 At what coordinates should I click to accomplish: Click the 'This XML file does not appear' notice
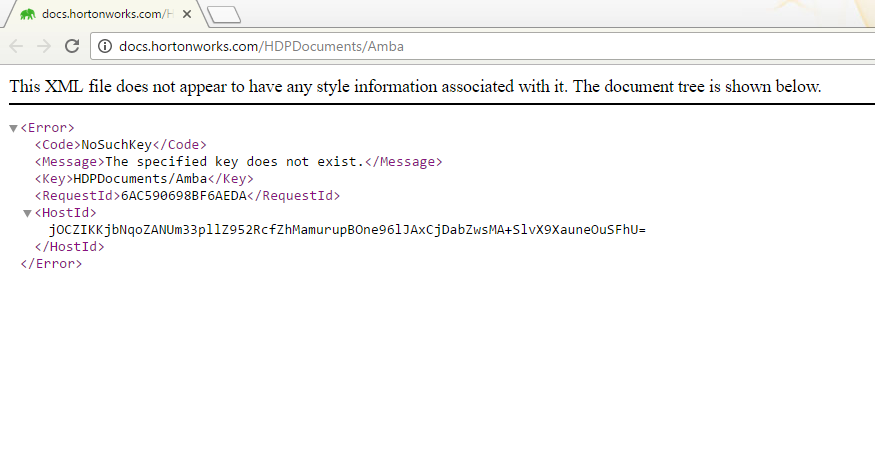tap(415, 87)
